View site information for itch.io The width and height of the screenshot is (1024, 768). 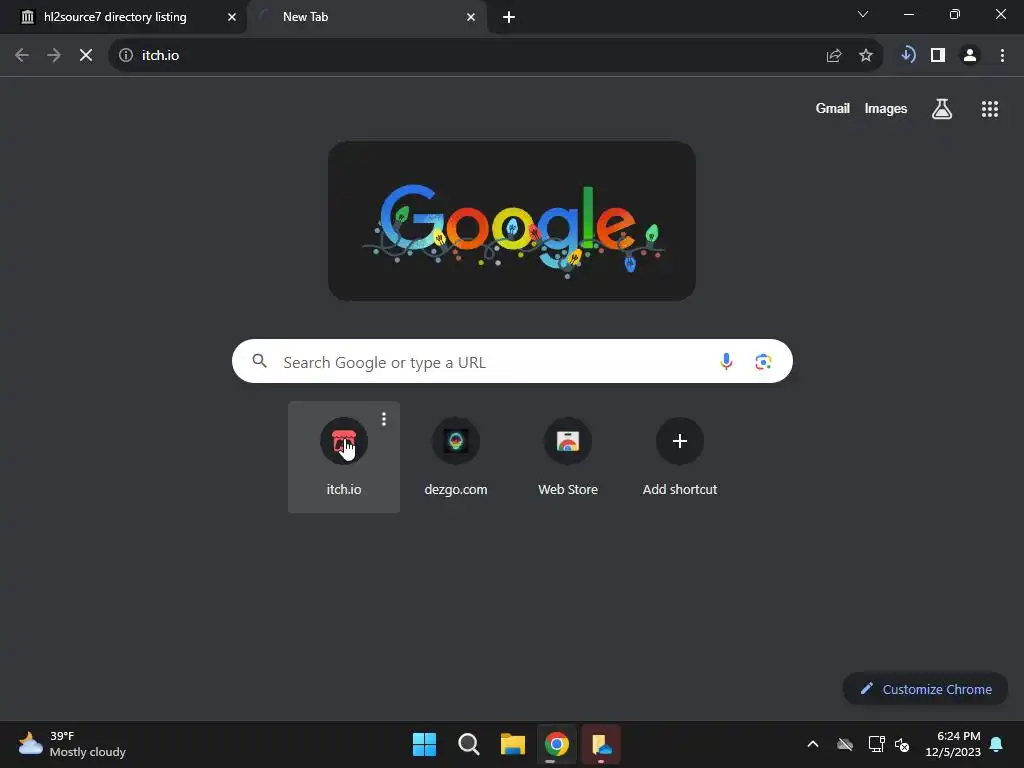[125, 56]
